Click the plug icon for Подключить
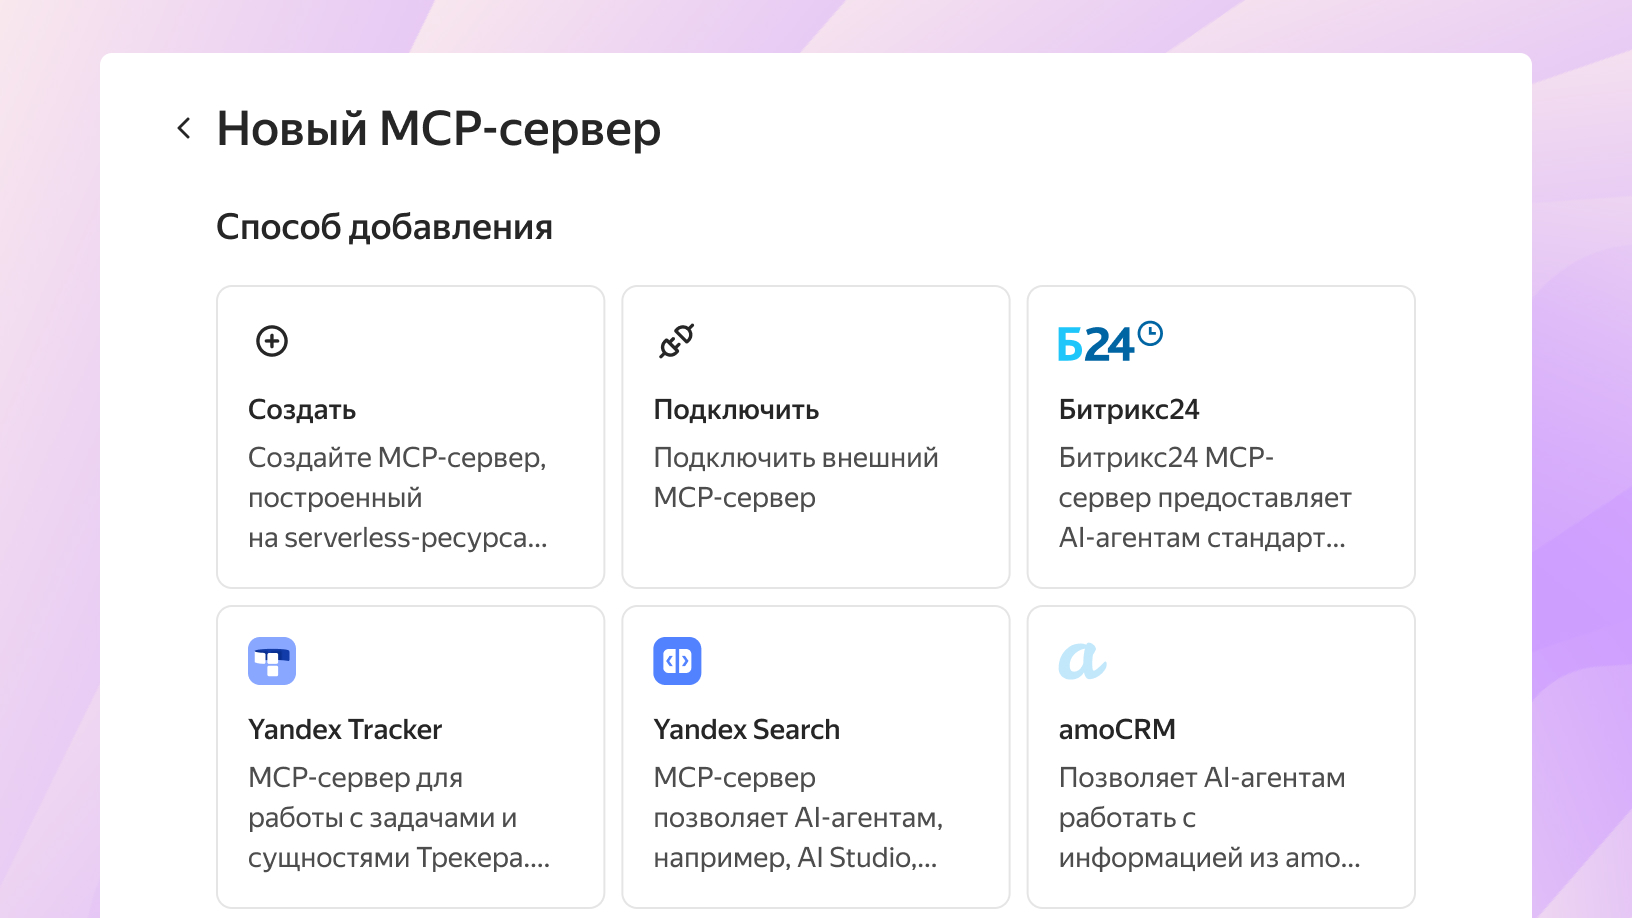1632x918 pixels. (x=677, y=341)
